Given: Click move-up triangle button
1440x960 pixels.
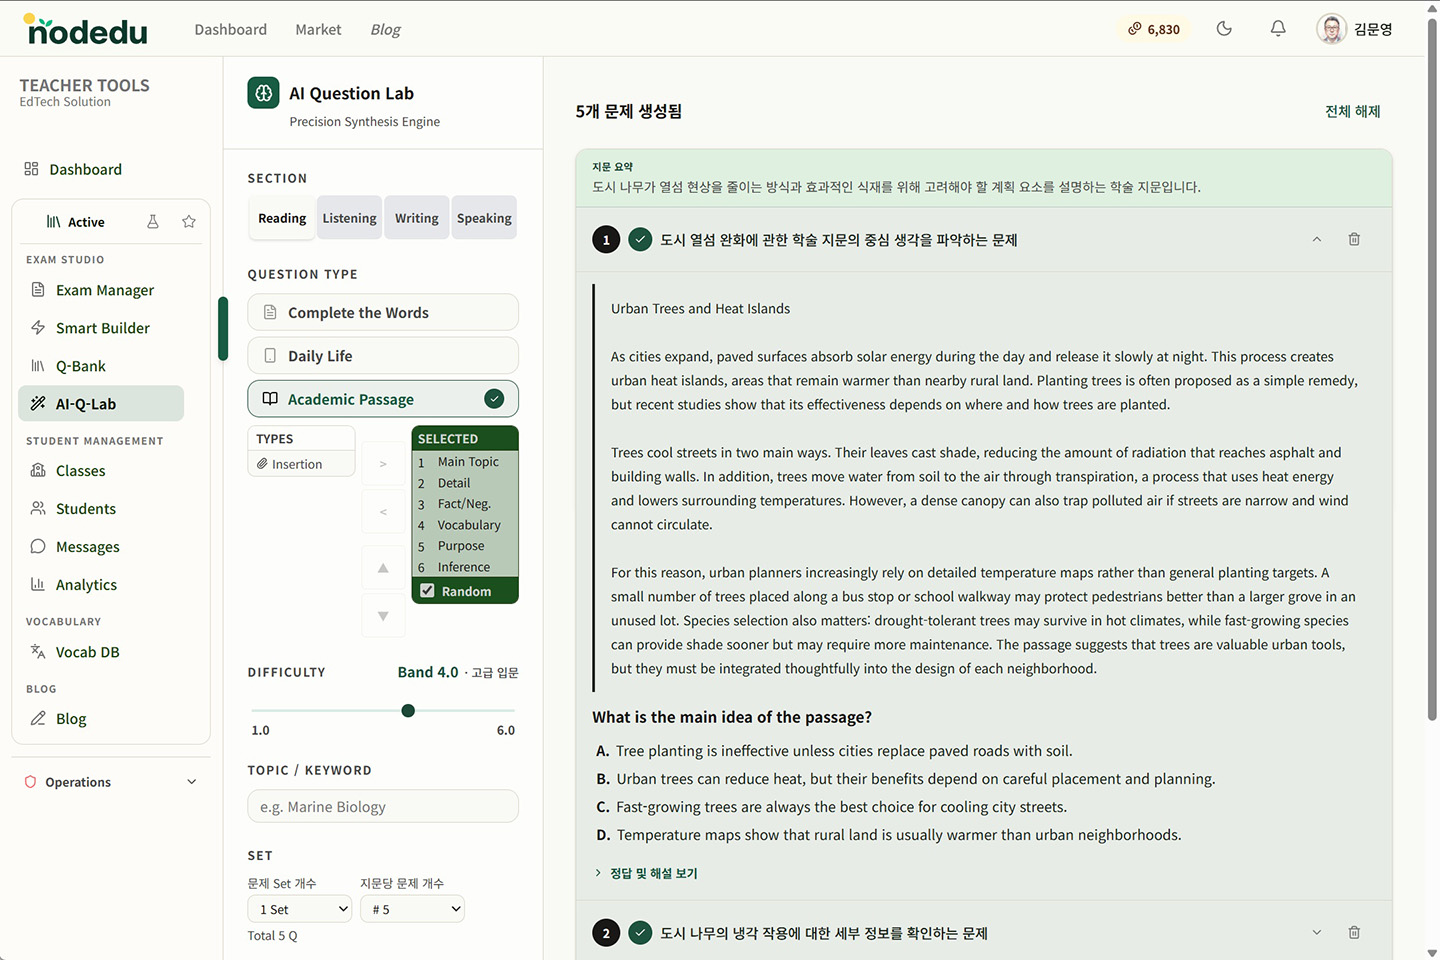Looking at the screenshot, I should coord(383,568).
